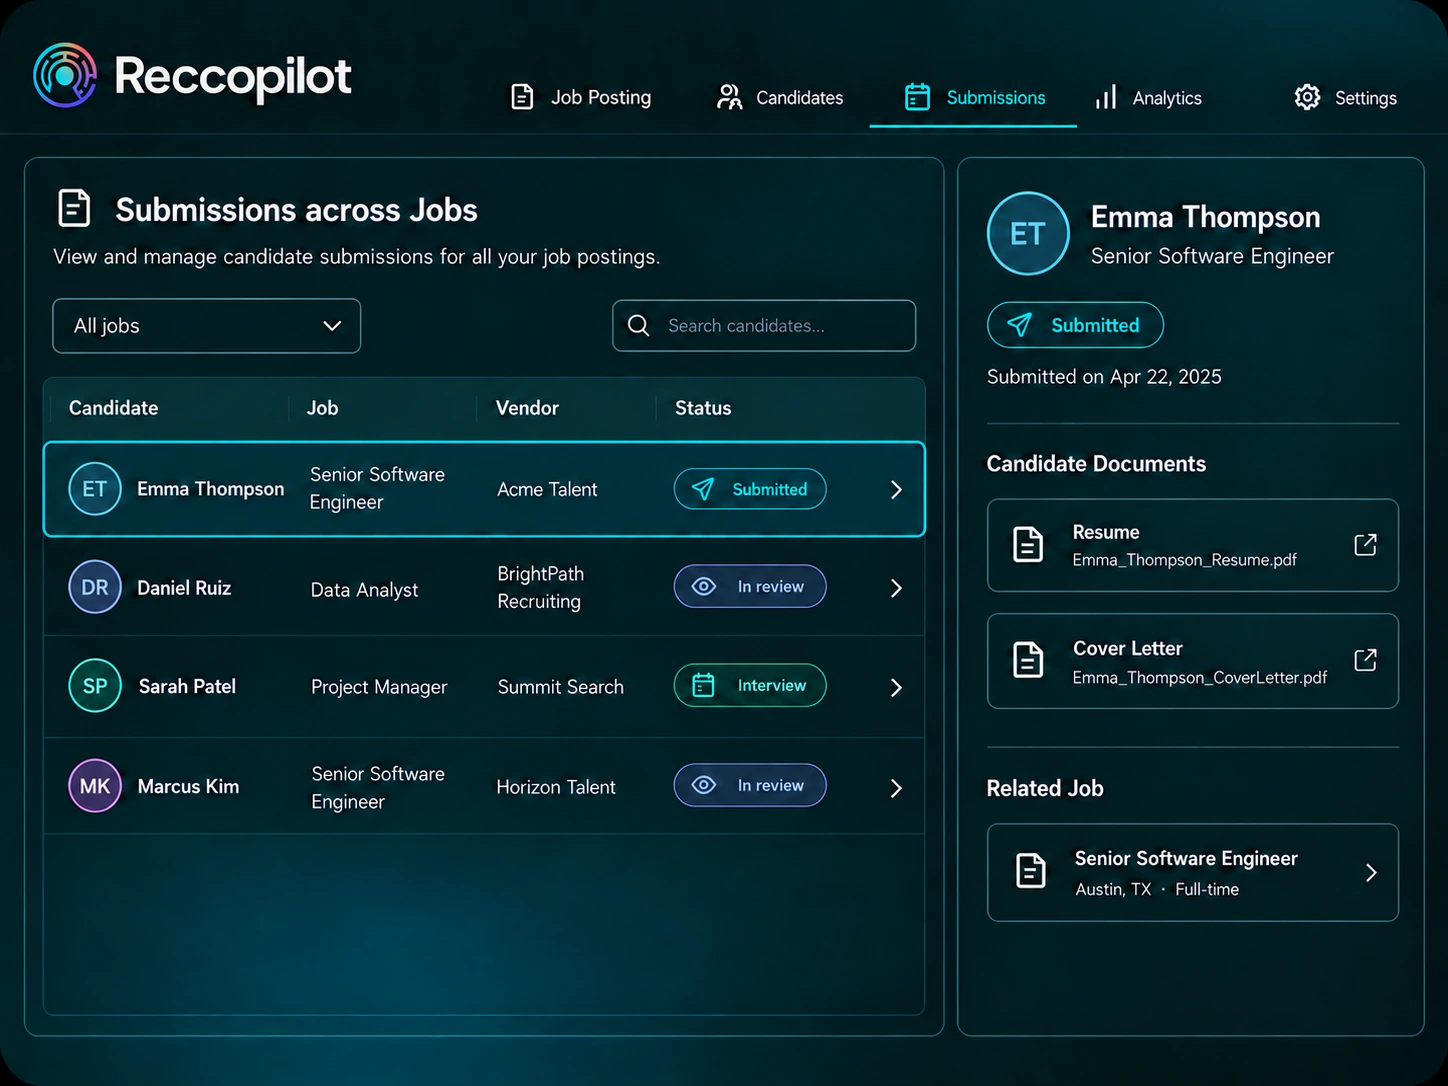1448x1086 pixels.
Task: Click the Resume document icon
Action: (1028, 545)
